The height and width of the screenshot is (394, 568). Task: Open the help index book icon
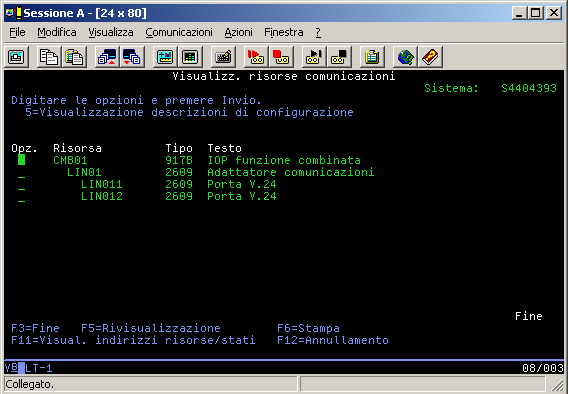[430, 57]
